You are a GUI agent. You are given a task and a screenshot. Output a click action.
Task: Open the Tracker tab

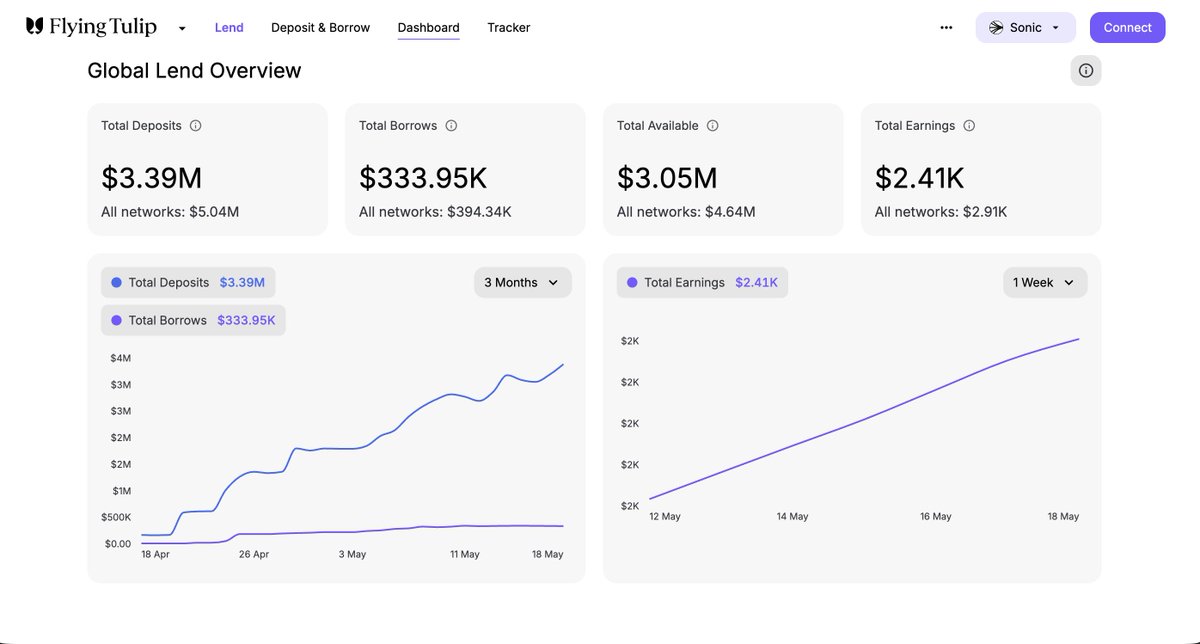tap(509, 28)
